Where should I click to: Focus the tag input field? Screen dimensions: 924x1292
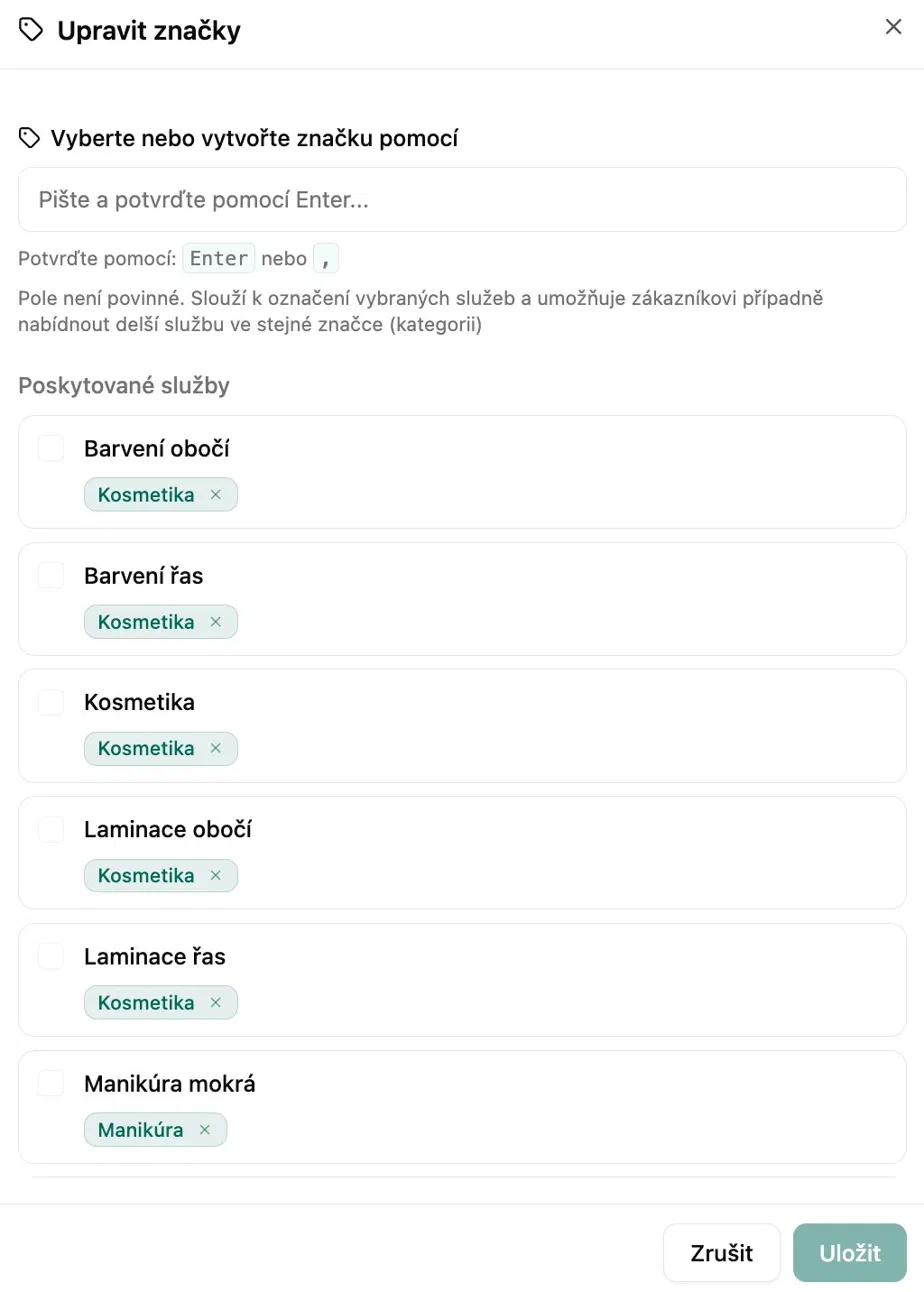[x=462, y=200]
